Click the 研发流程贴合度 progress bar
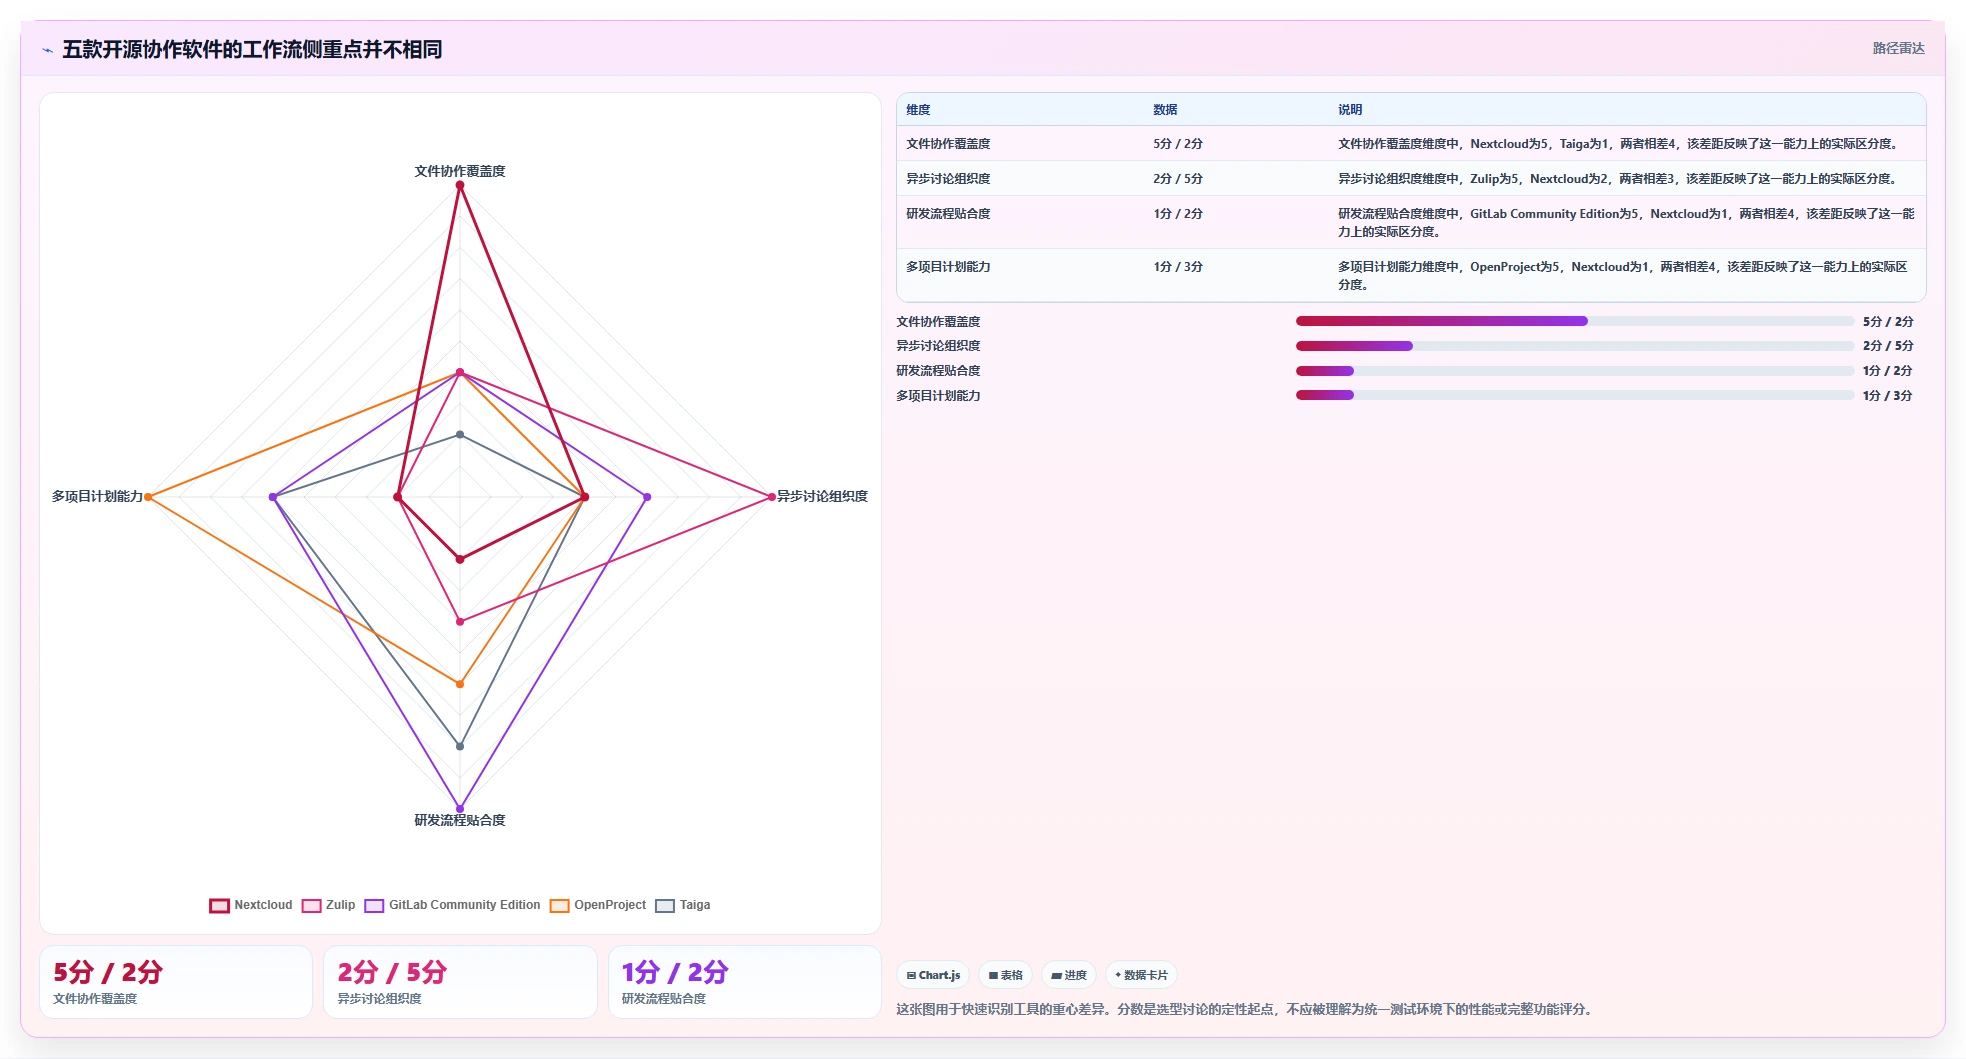 (1574, 371)
